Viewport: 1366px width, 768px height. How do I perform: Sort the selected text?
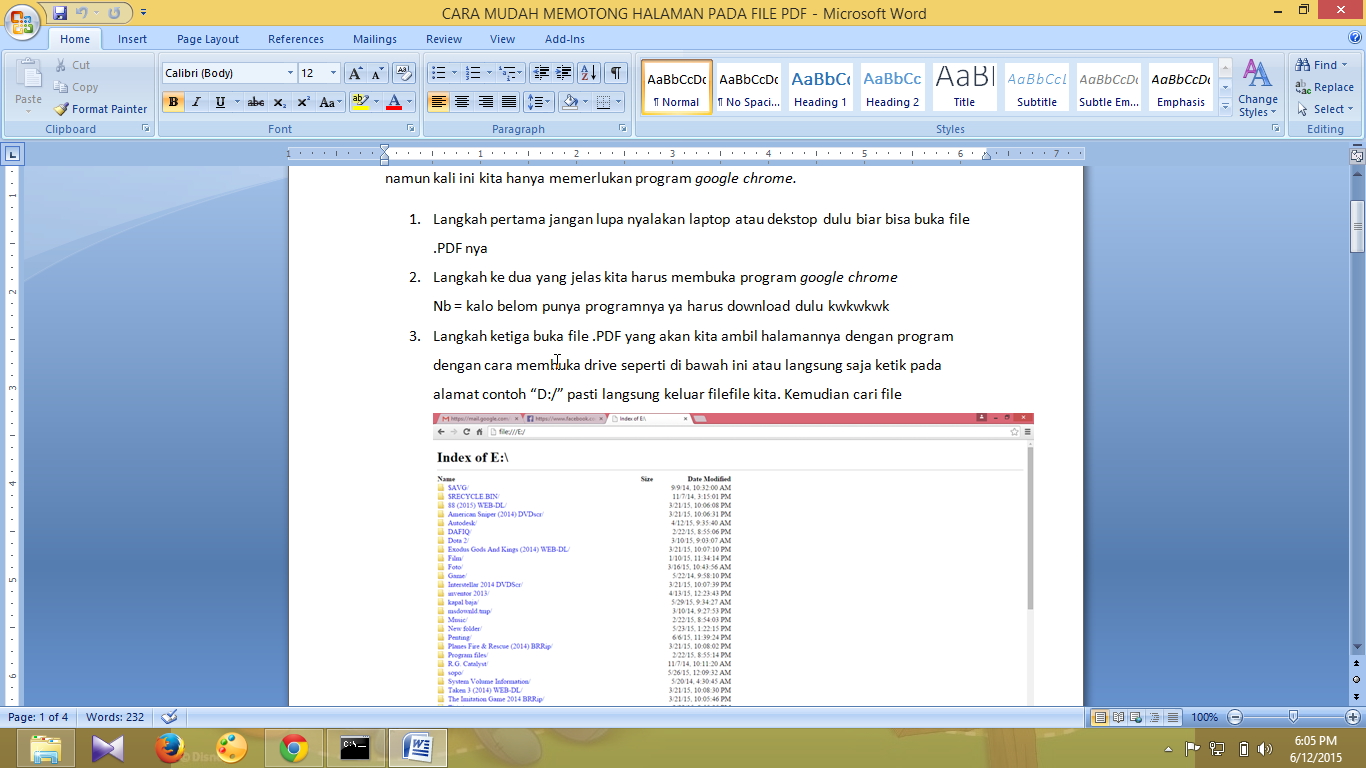[x=589, y=73]
